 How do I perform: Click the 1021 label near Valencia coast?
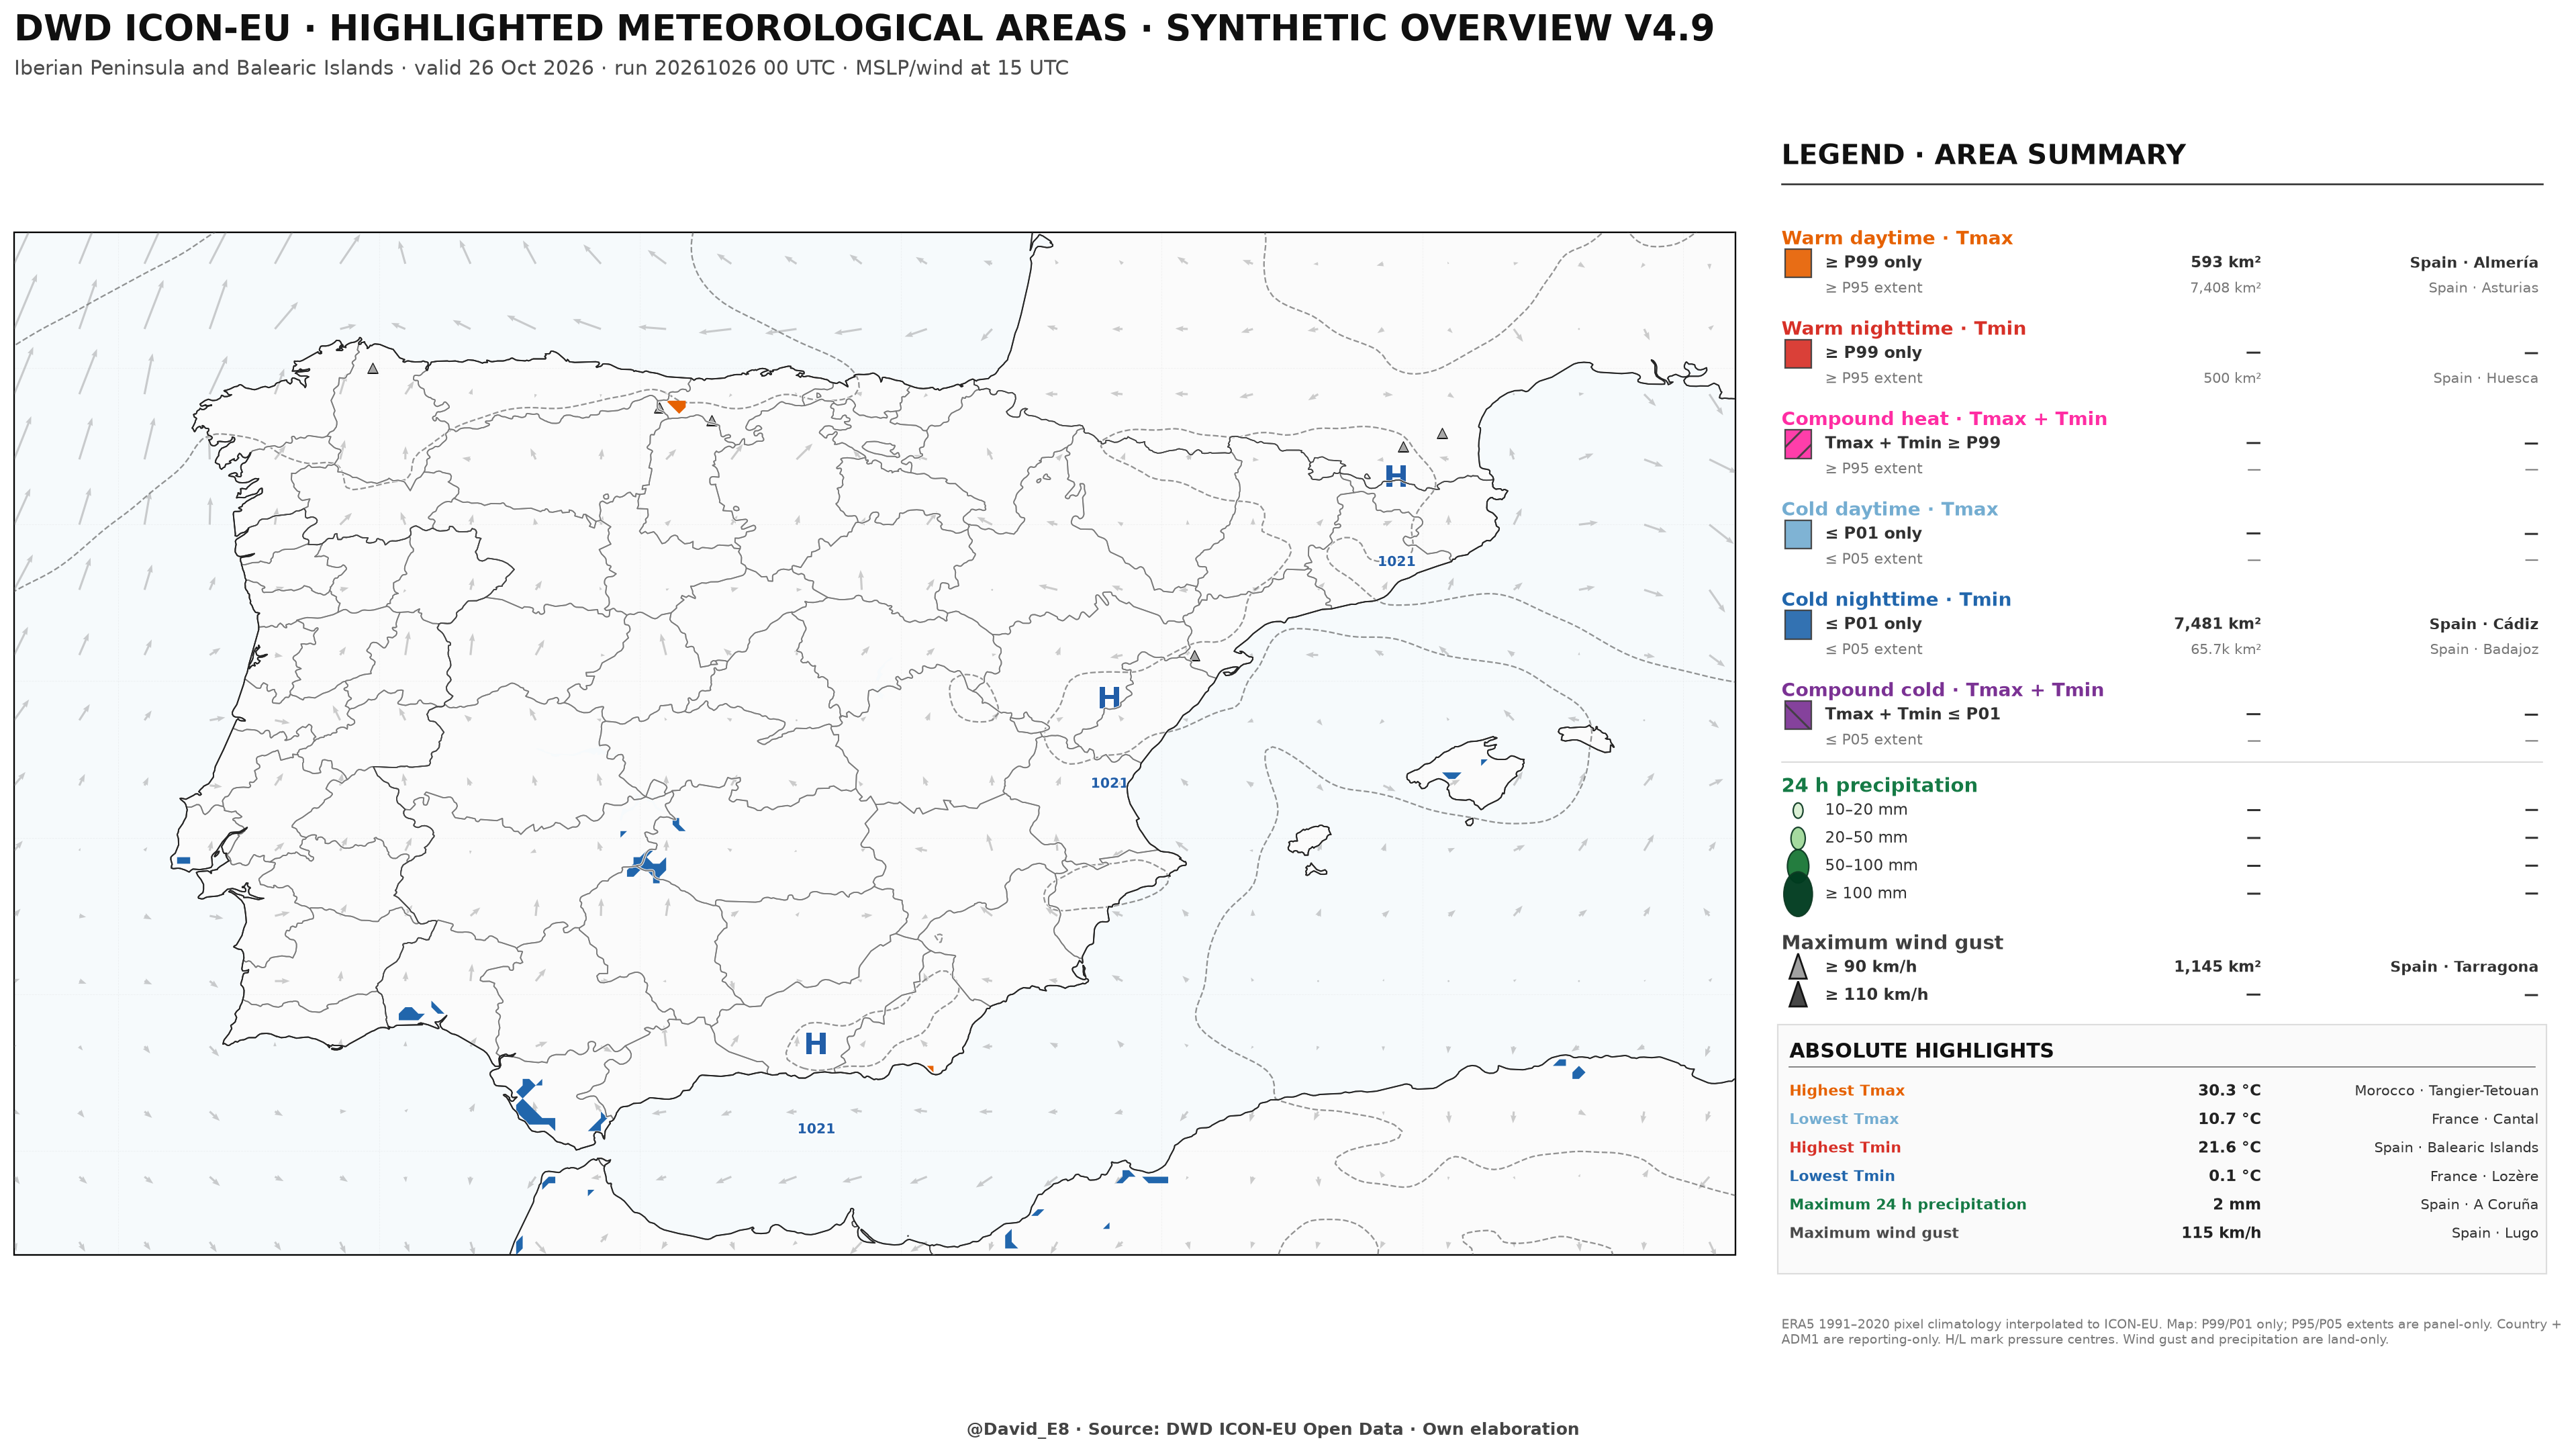pyautogui.click(x=1108, y=783)
